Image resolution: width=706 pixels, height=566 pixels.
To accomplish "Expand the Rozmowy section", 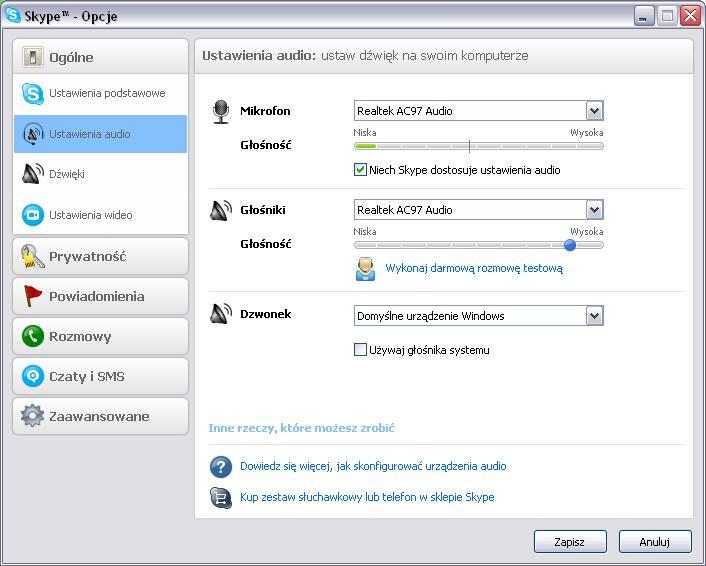I will (100, 336).
